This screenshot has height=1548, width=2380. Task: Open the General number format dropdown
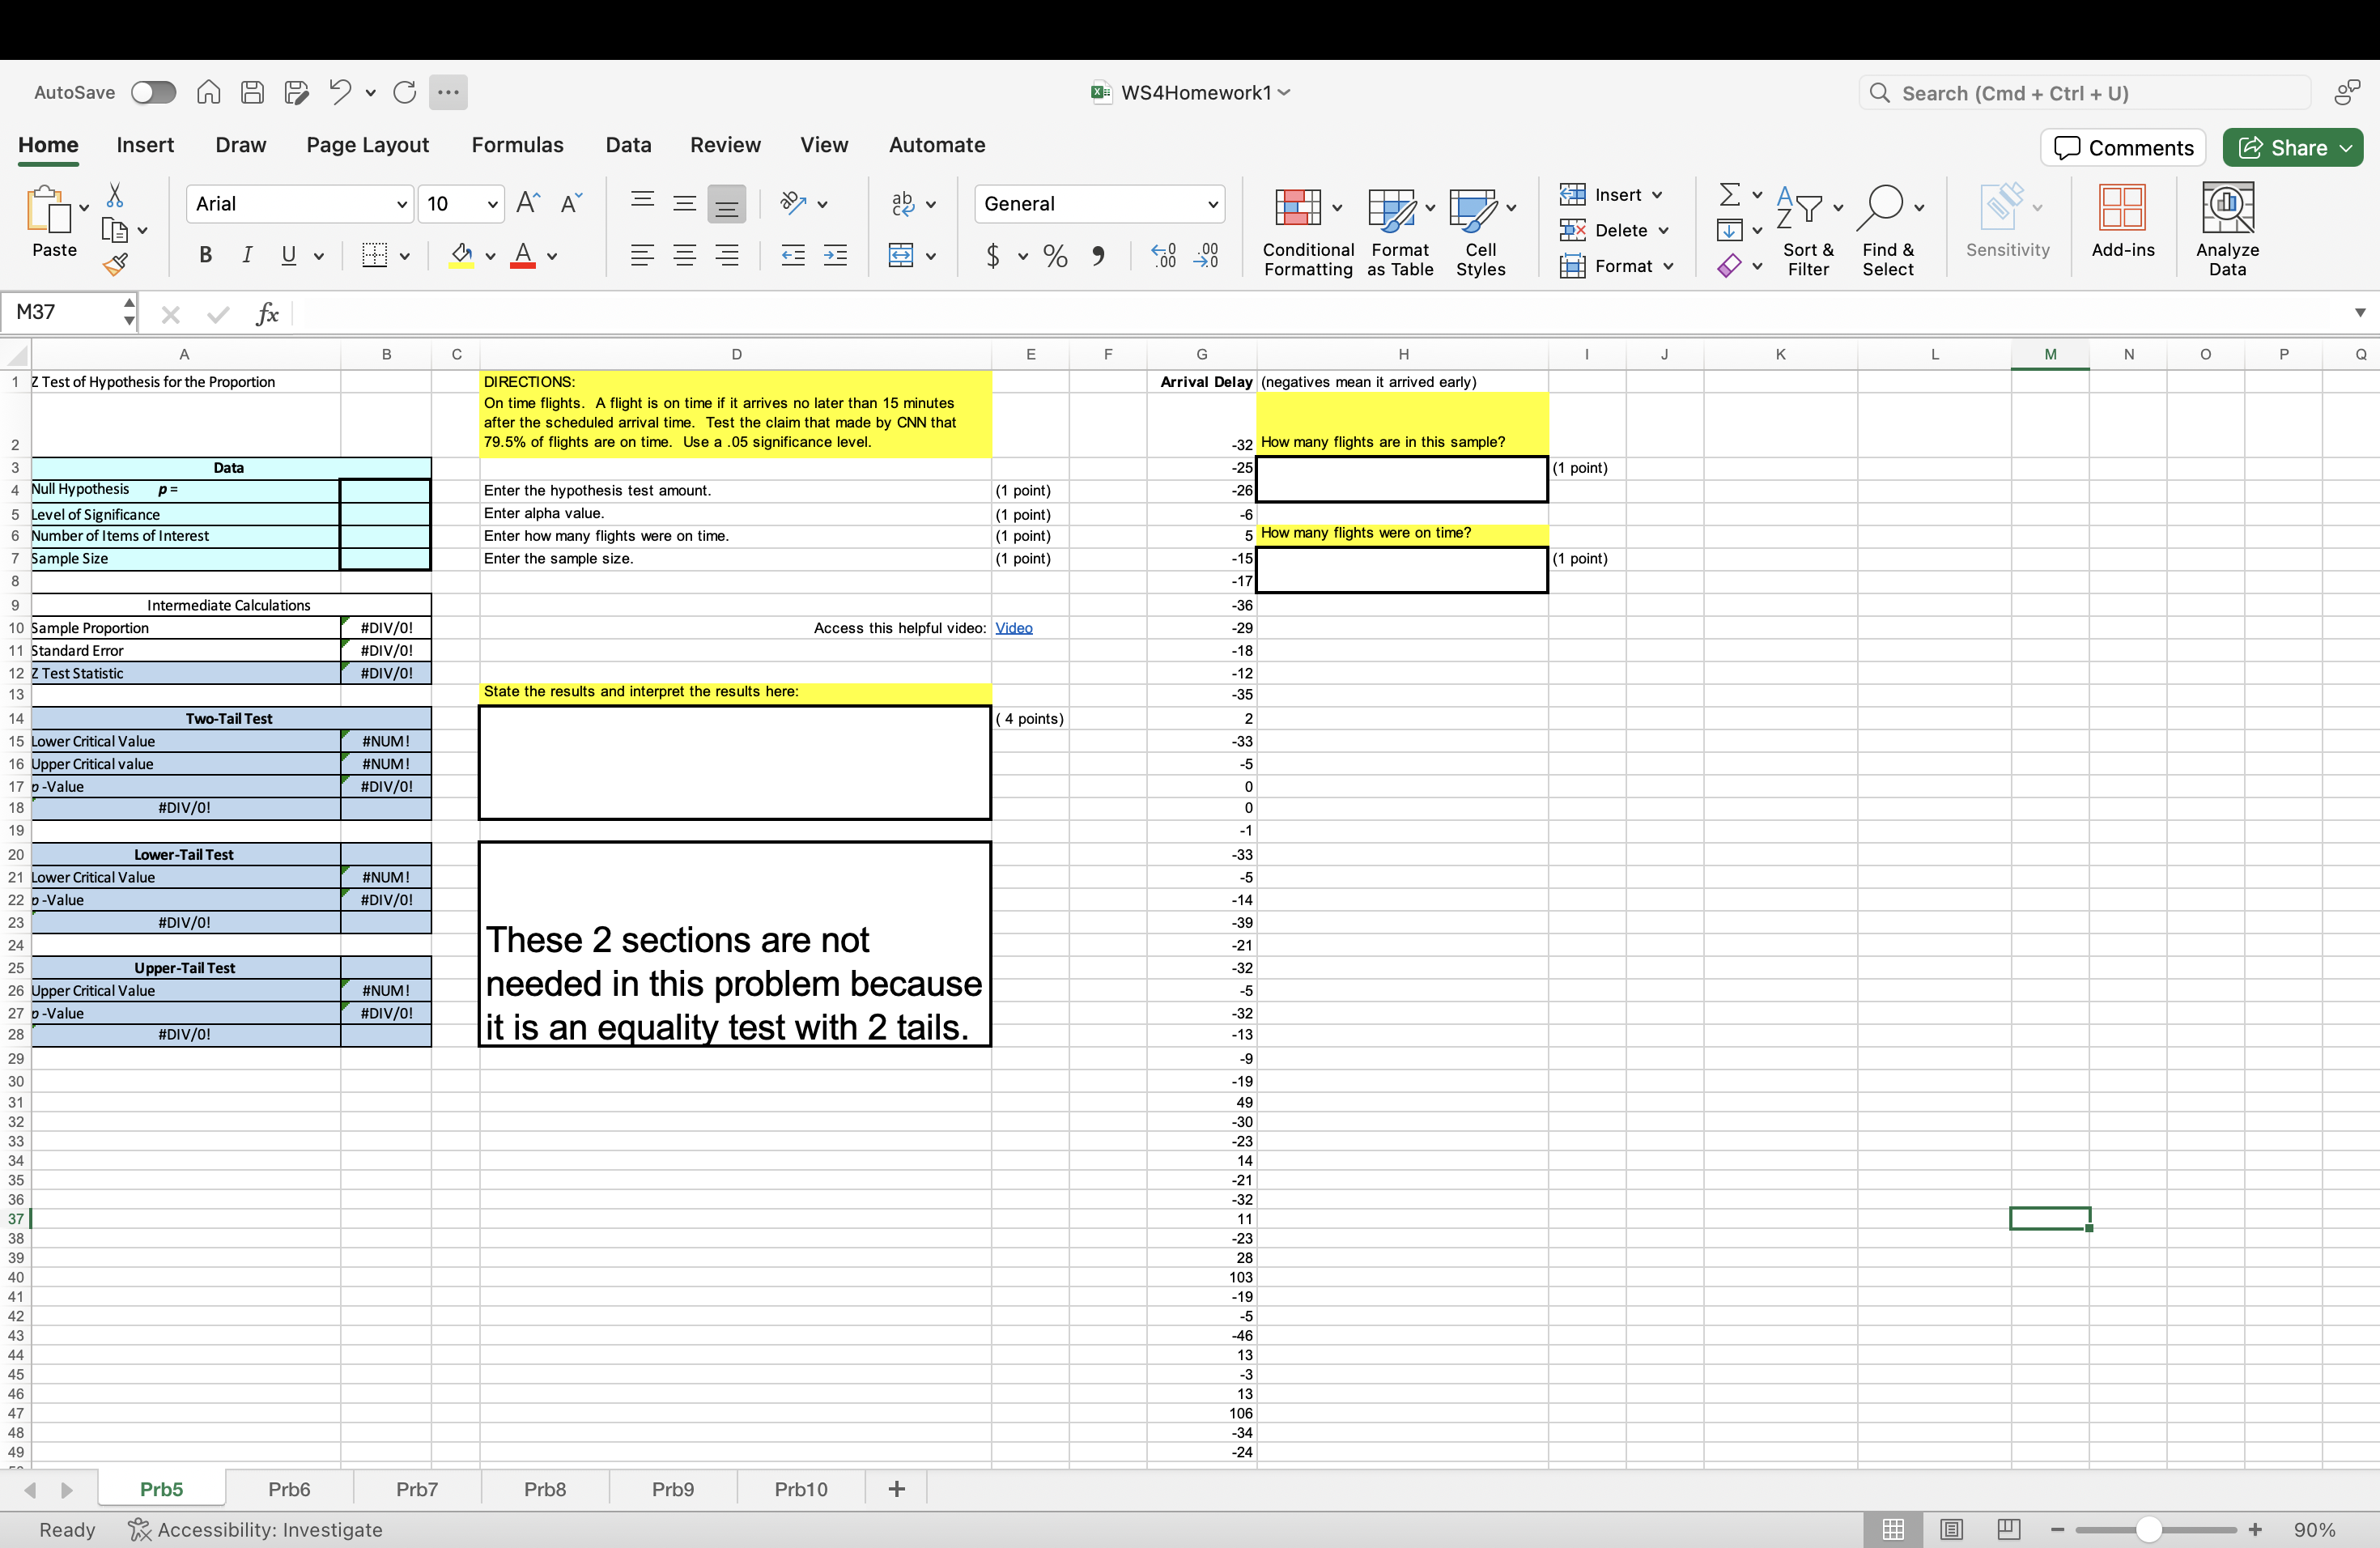tap(1211, 203)
